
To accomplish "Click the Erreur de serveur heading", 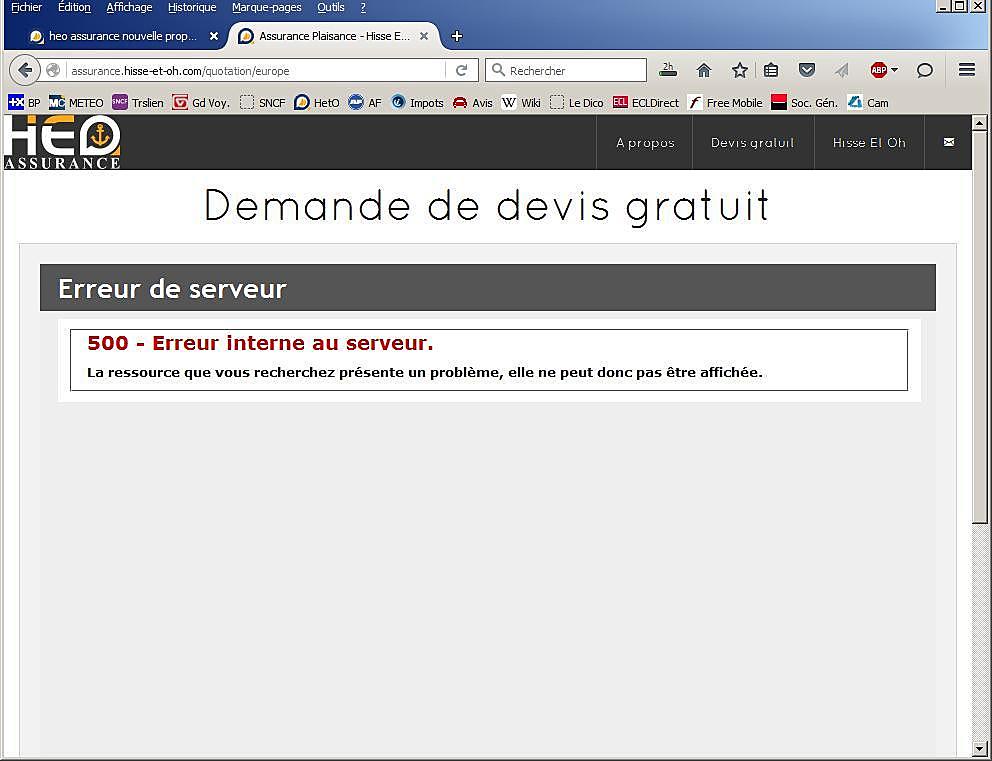I will pos(172,288).
